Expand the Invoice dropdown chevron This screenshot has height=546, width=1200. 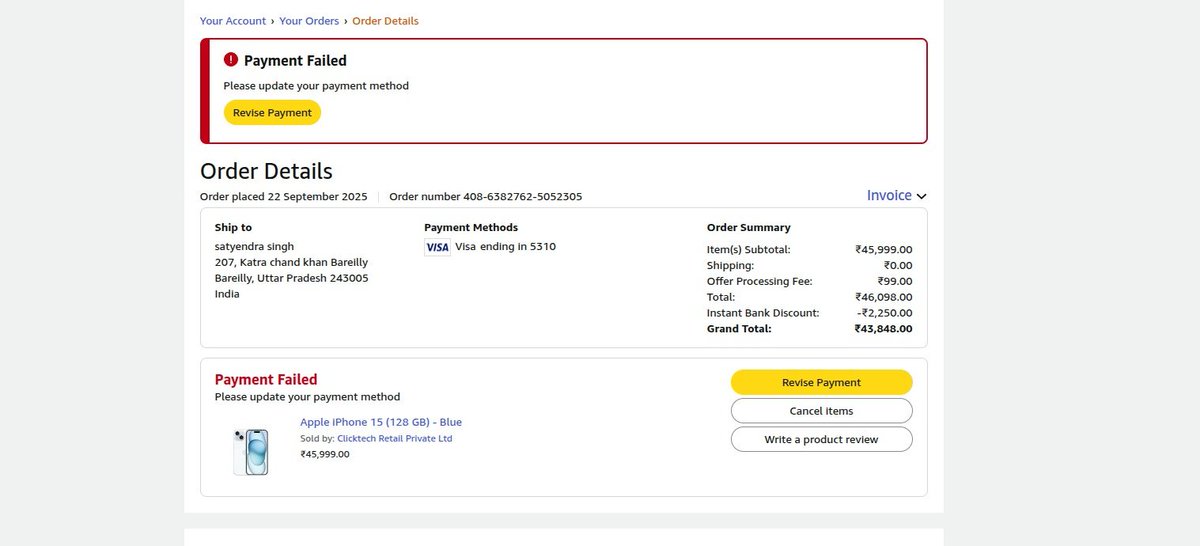[921, 196]
